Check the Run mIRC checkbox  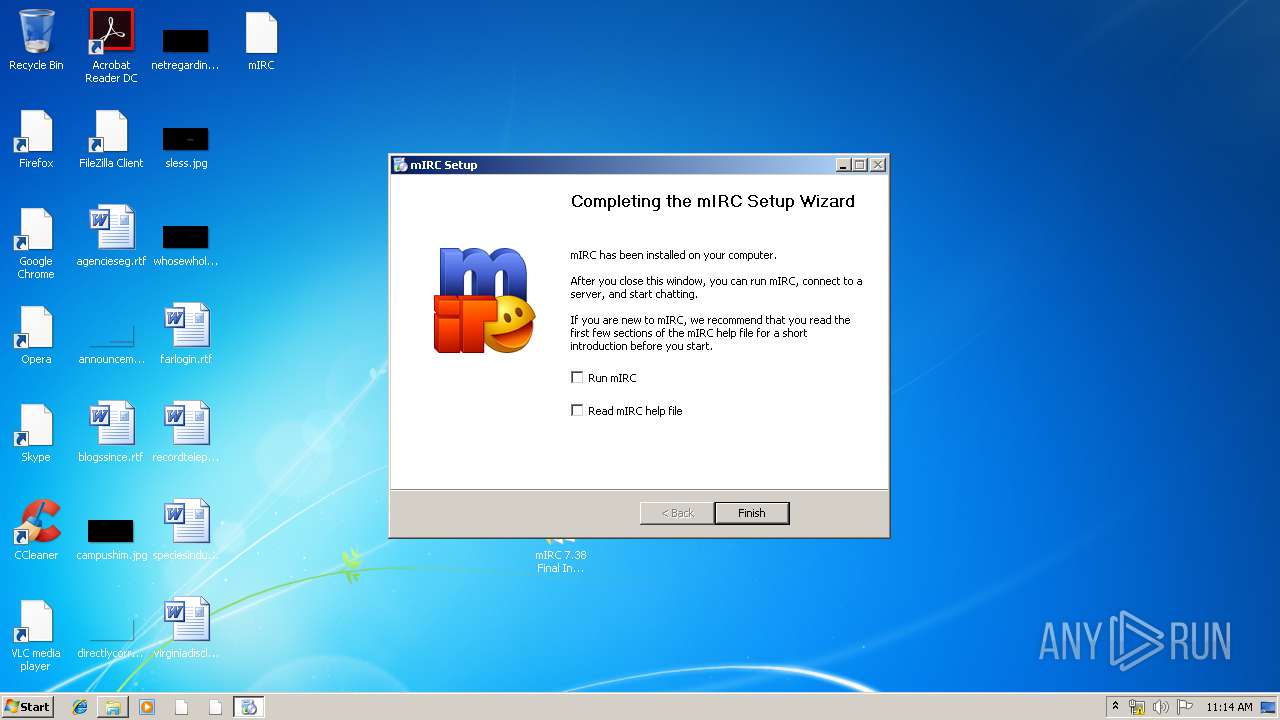coord(577,378)
